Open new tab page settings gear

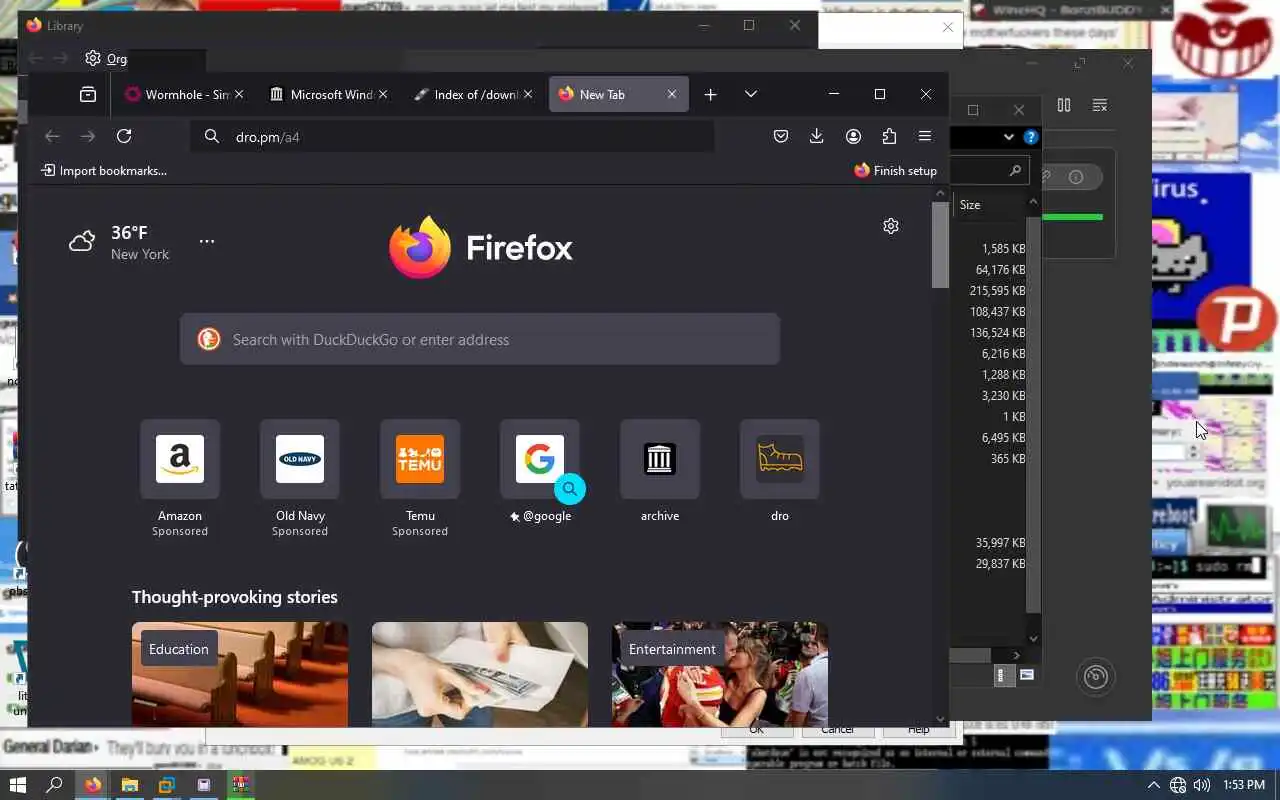point(891,226)
